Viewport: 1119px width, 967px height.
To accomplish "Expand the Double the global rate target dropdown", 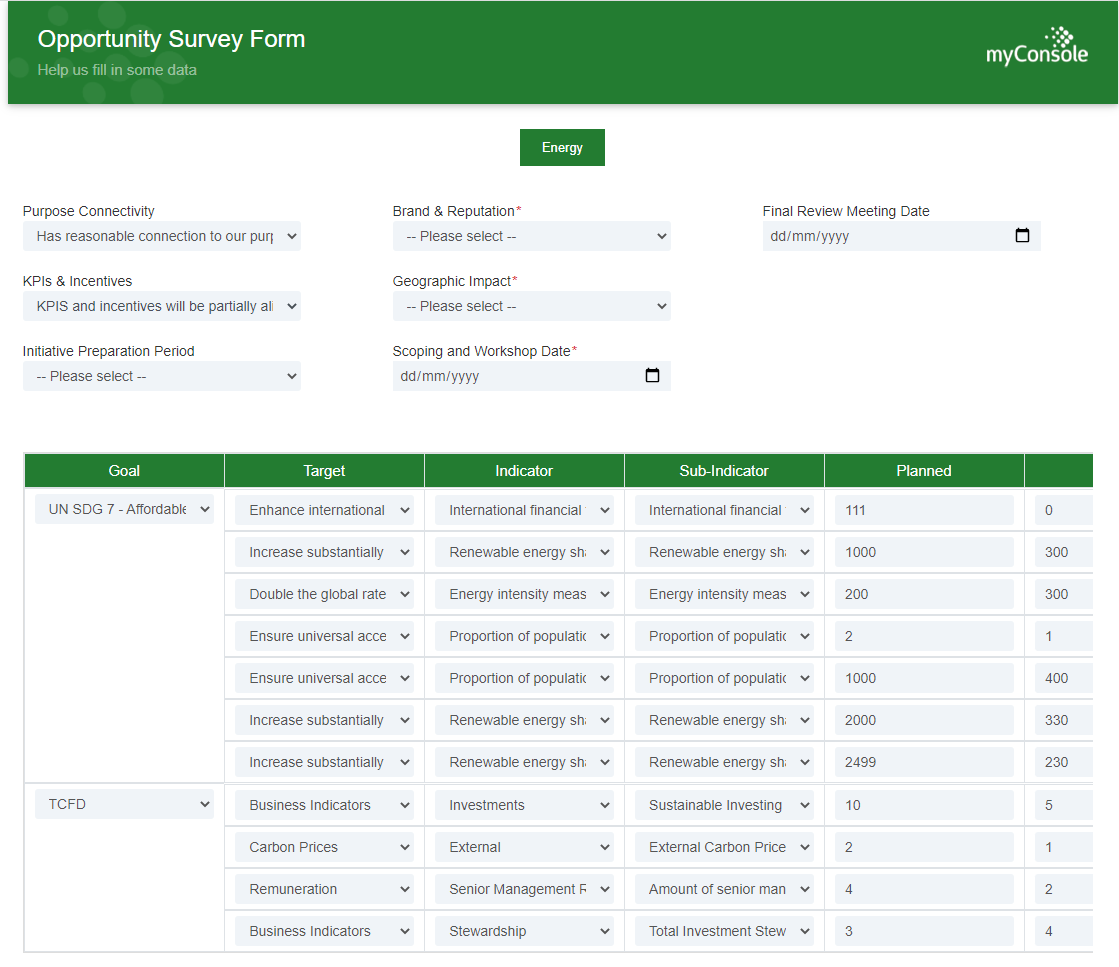I will 324,594.
